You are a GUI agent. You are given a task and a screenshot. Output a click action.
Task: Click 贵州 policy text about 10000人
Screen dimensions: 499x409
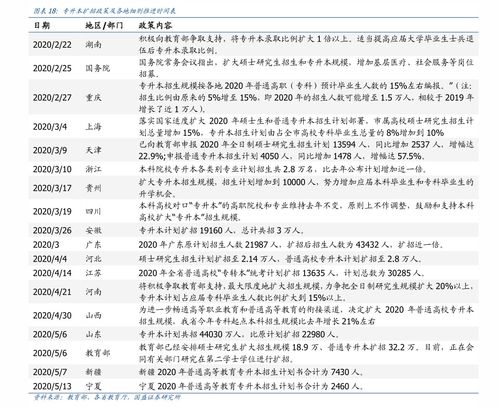306,188
